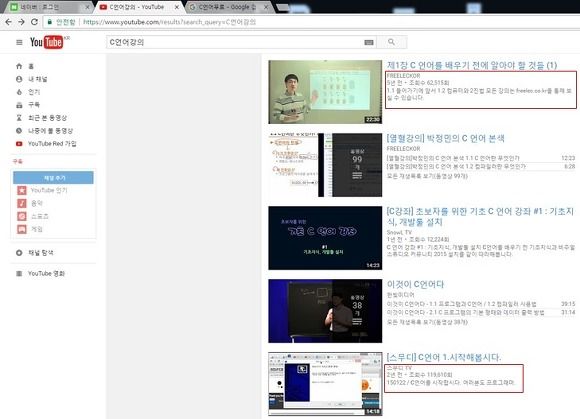Open playlist item 1.1 프로그램과 C언어 (39:15)
Viewport: 580px width, 419px height.
(x=481, y=304)
